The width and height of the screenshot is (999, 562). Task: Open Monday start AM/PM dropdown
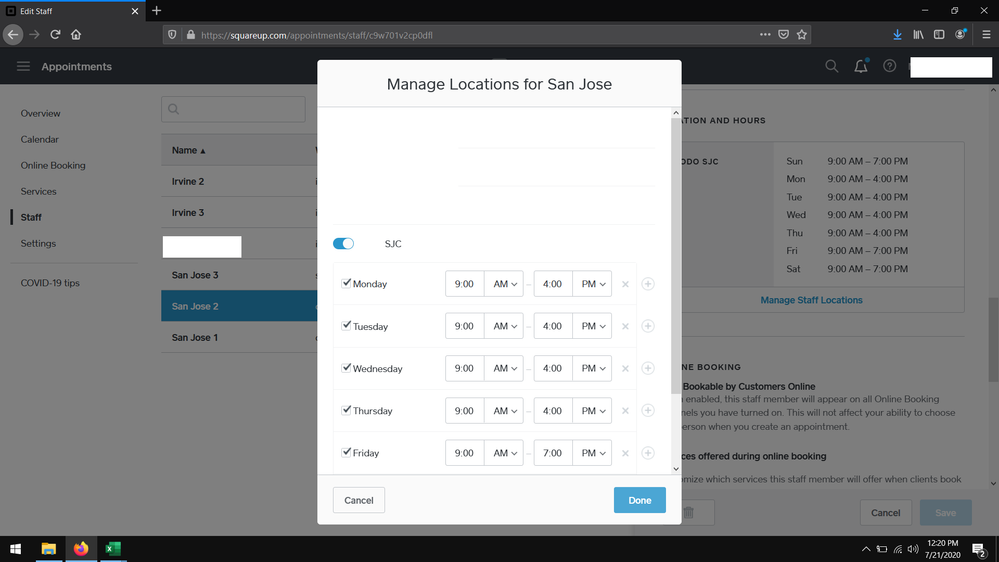tap(504, 284)
